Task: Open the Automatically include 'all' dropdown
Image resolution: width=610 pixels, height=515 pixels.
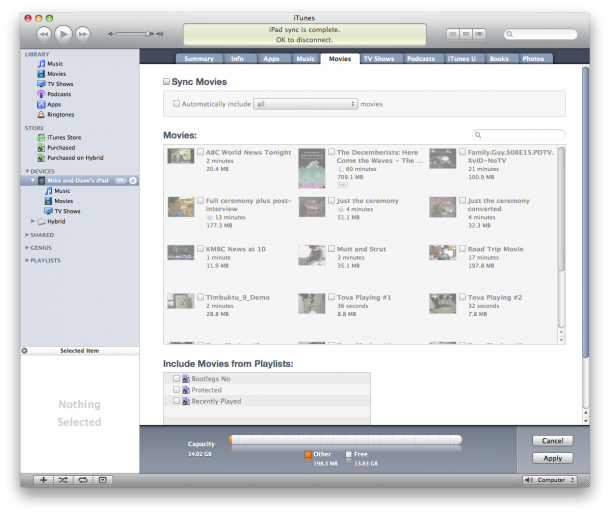Action: tap(305, 104)
